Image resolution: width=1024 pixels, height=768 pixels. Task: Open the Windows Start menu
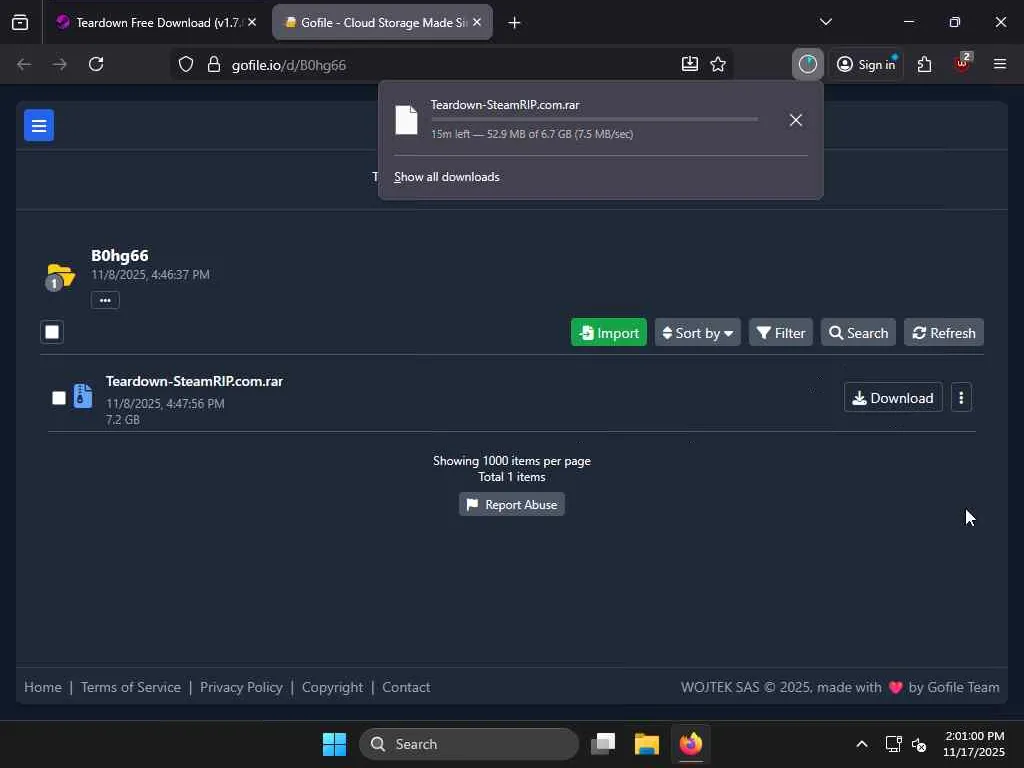coord(334,744)
